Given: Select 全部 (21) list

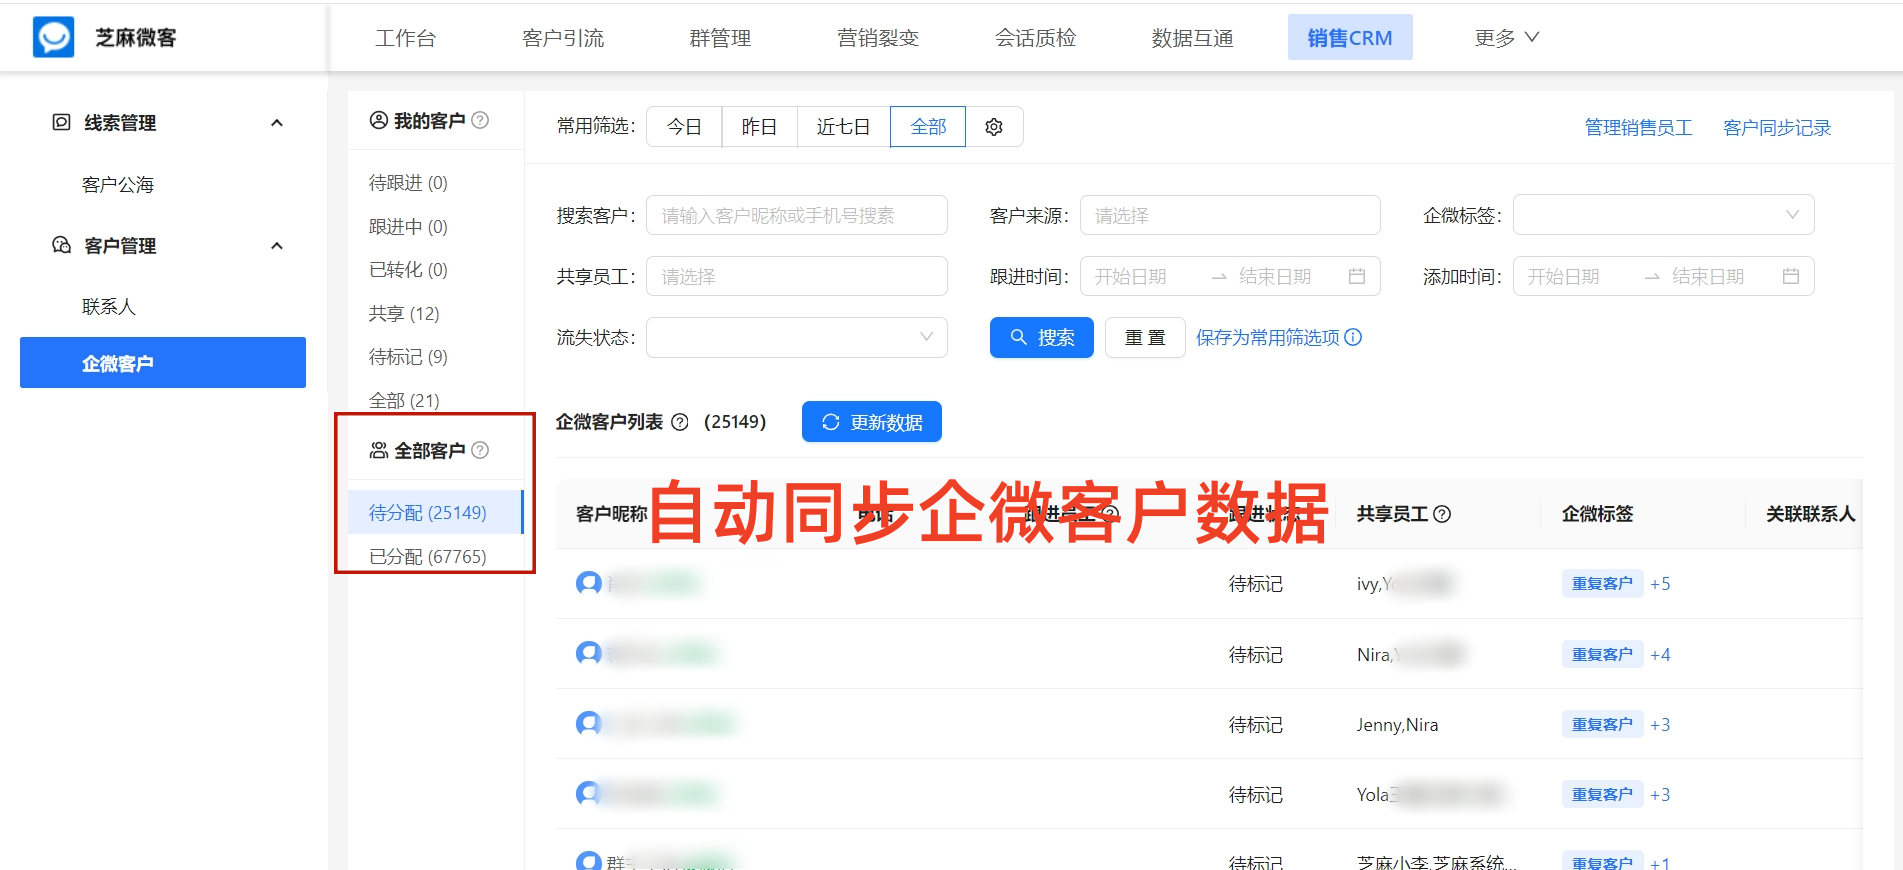Looking at the screenshot, I should point(404,401).
